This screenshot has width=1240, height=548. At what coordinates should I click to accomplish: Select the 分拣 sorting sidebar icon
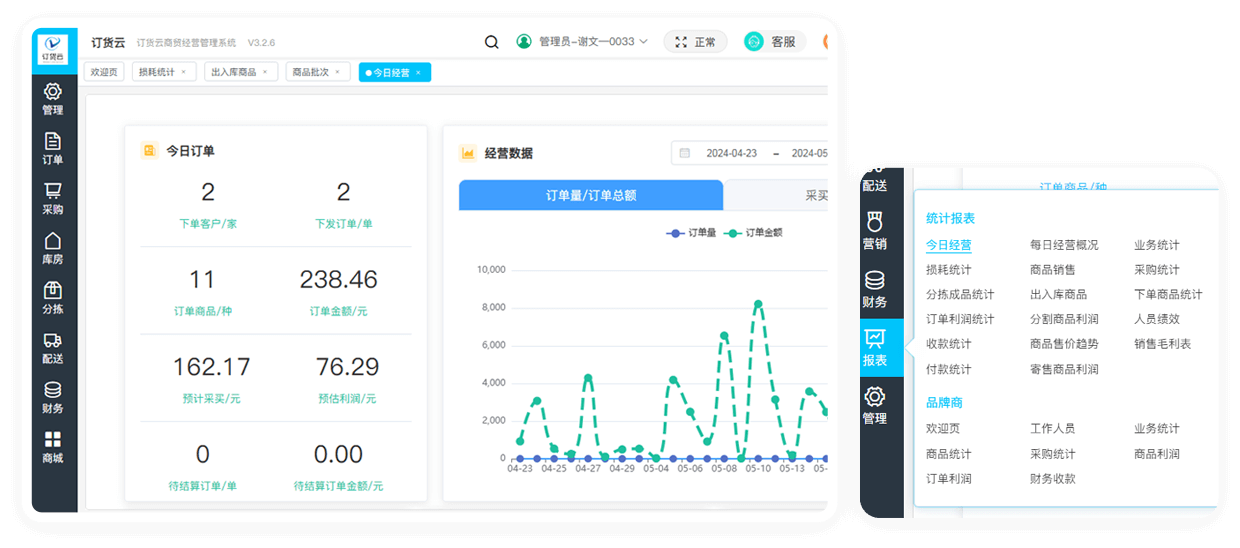coord(53,297)
